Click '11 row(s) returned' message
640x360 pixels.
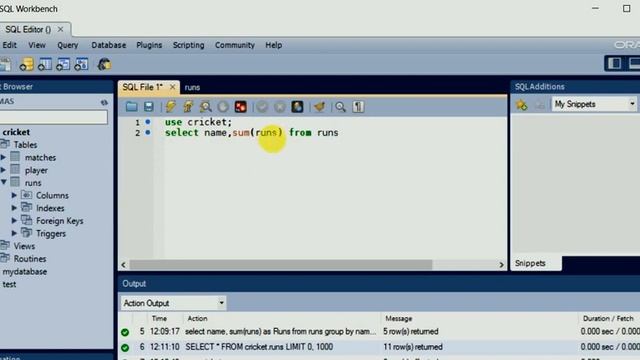click(x=413, y=347)
